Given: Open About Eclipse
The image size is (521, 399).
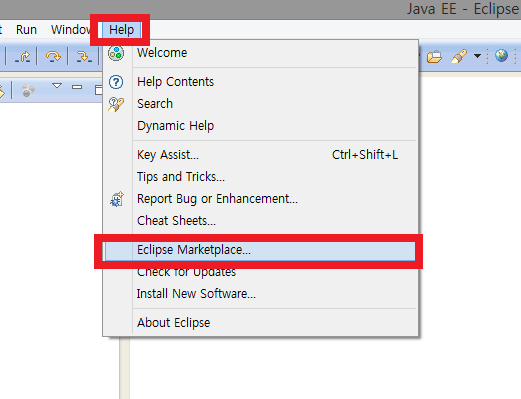Looking at the screenshot, I should pyautogui.click(x=260, y=323).
